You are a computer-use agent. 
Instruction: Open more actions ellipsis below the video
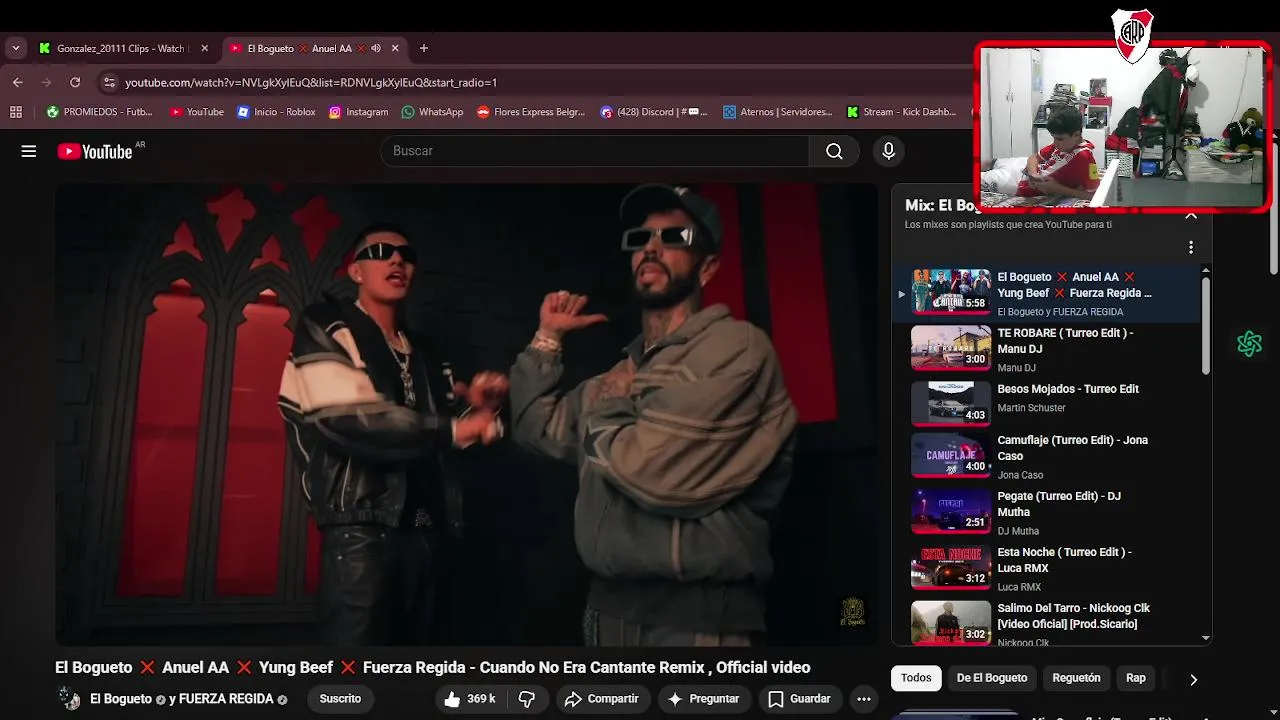pyautogui.click(x=864, y=699)
